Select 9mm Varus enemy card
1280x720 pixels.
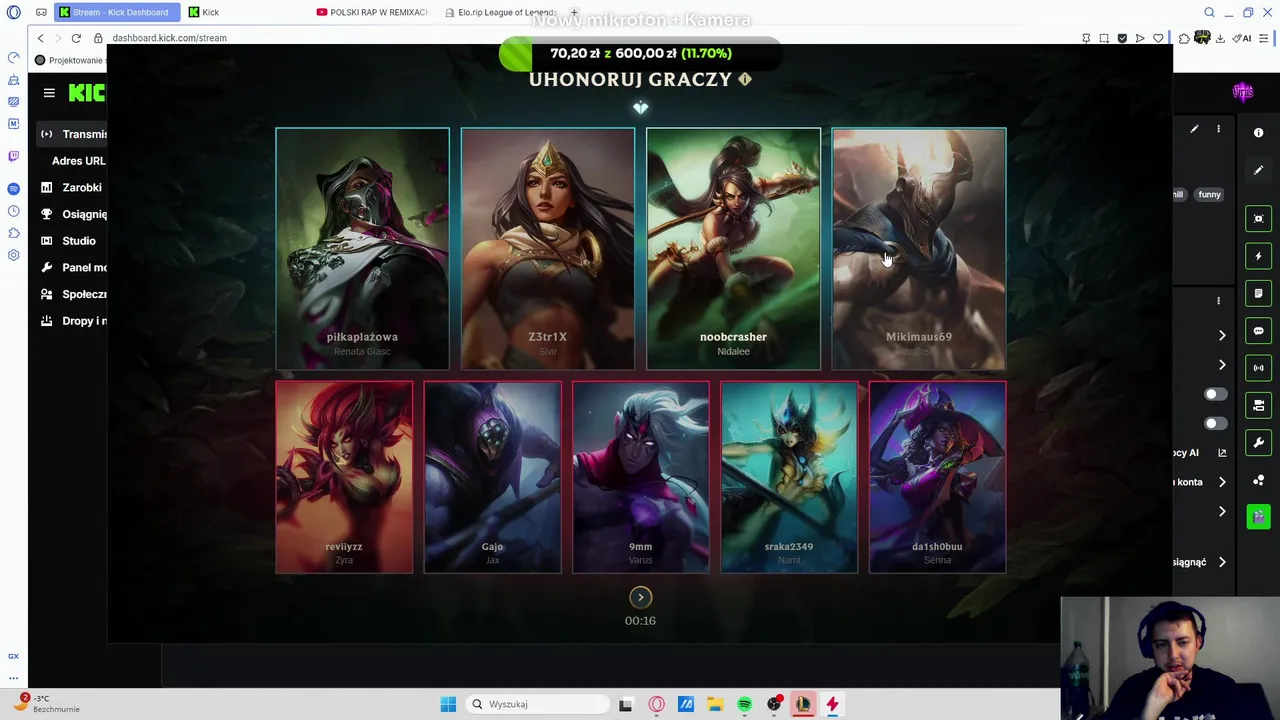click(x=640, y=477)
